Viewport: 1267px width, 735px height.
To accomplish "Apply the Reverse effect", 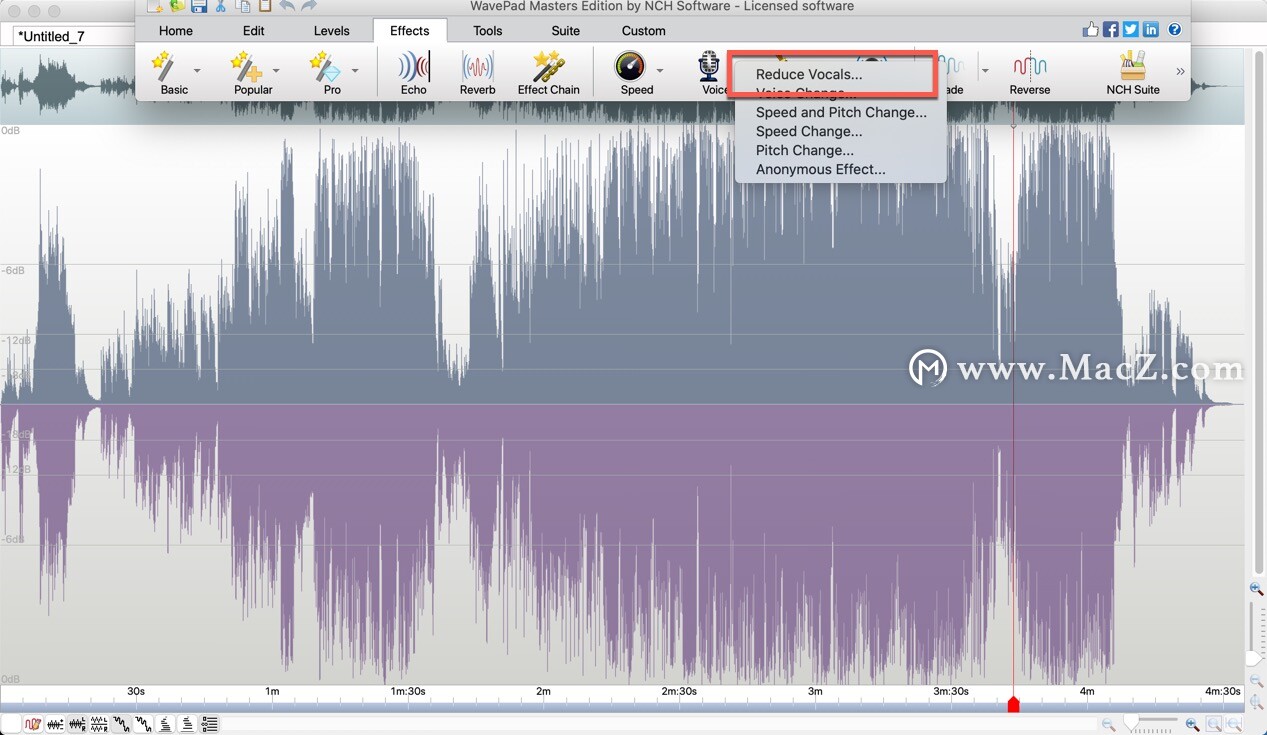I will (x=1029, y=73).
